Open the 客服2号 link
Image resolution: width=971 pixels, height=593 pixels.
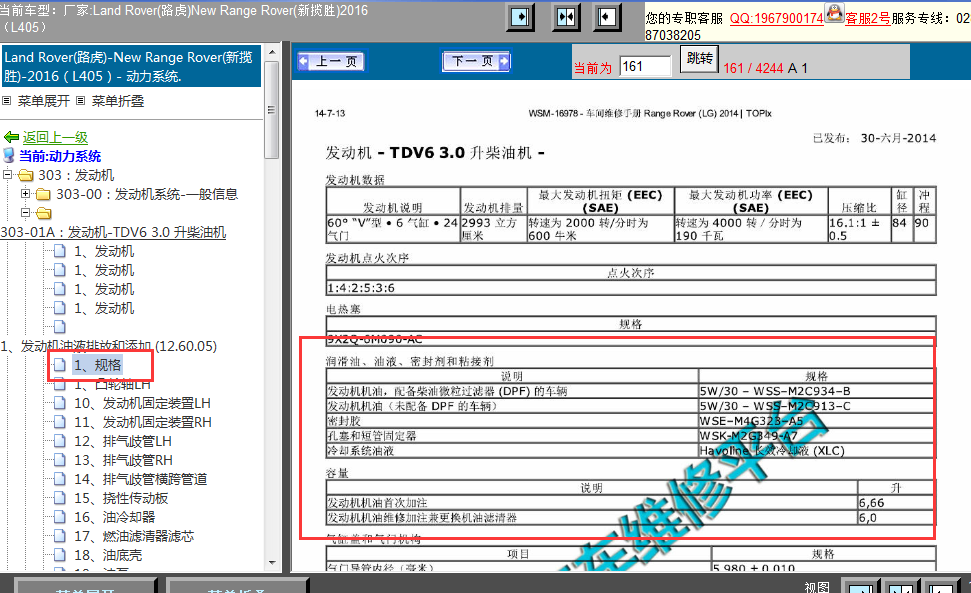[x=868, y=19]
